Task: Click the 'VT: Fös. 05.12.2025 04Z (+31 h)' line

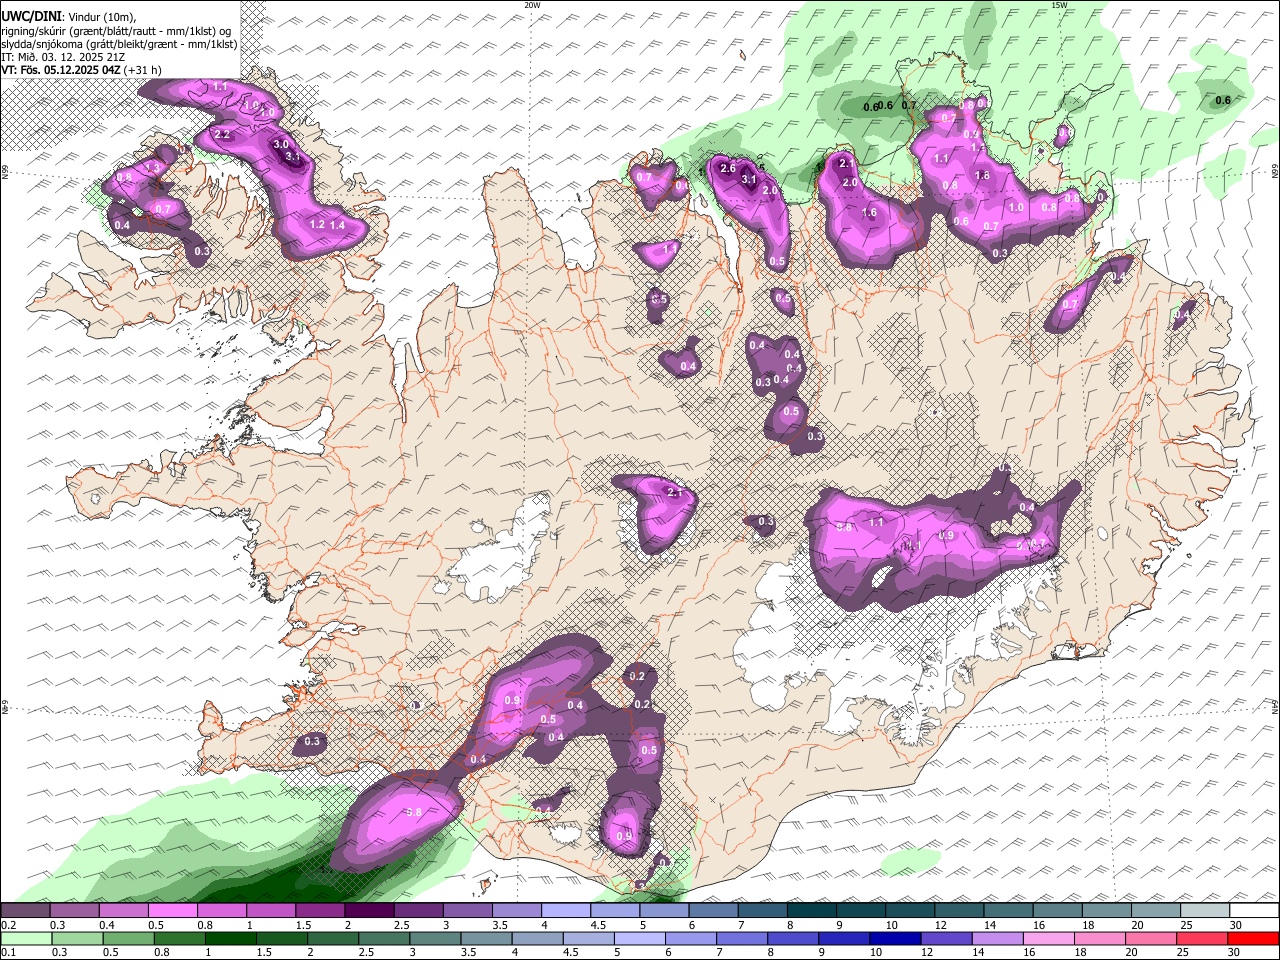Action: tap(82, 70)
